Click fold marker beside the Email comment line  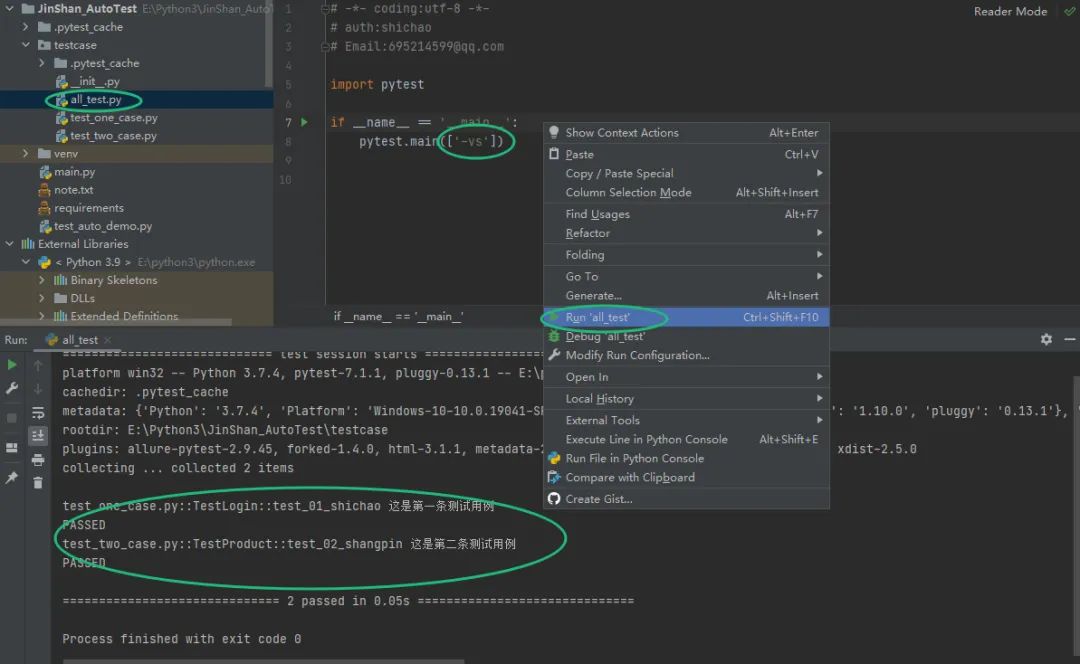pyautogui.click(x=325, y=47)
